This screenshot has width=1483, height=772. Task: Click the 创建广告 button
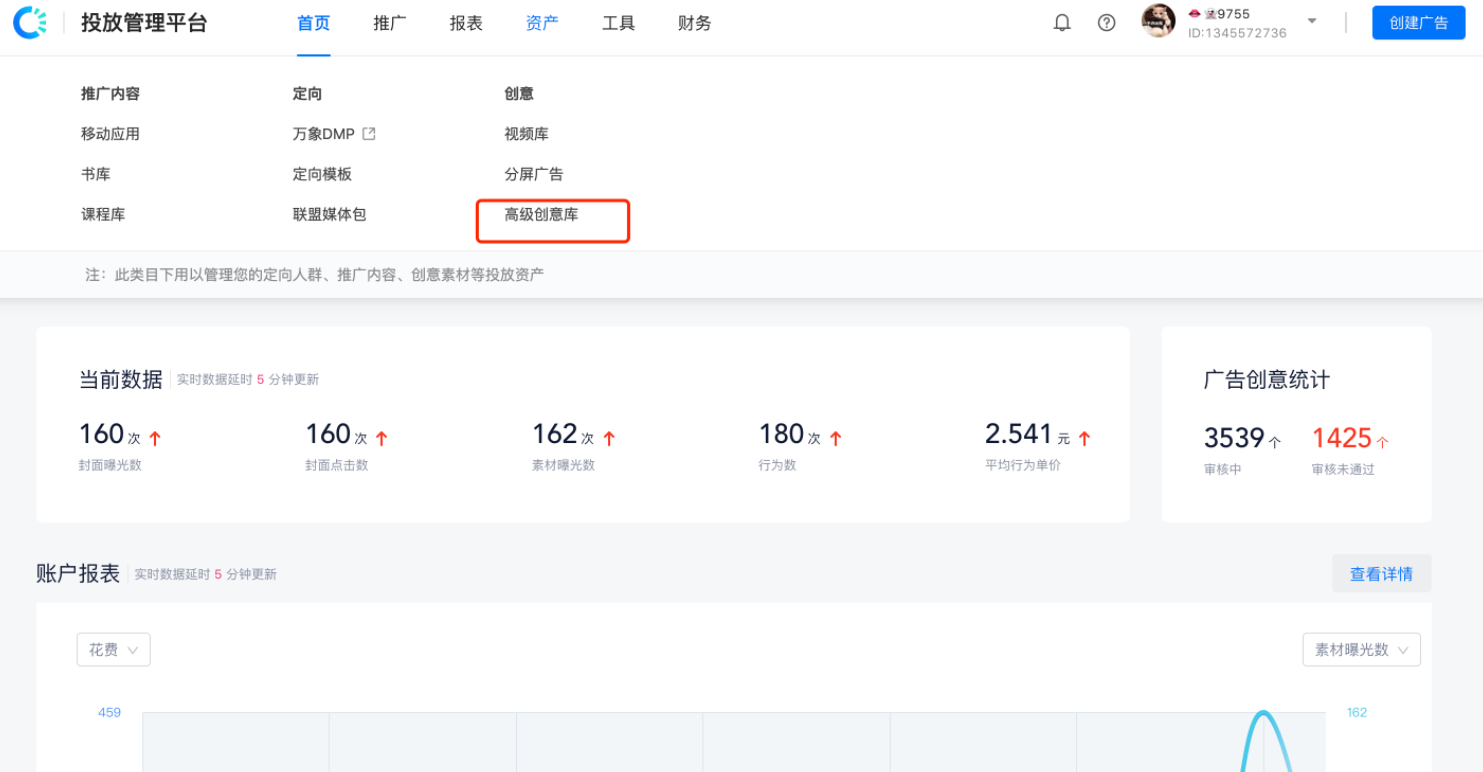tap(1418, 23)
